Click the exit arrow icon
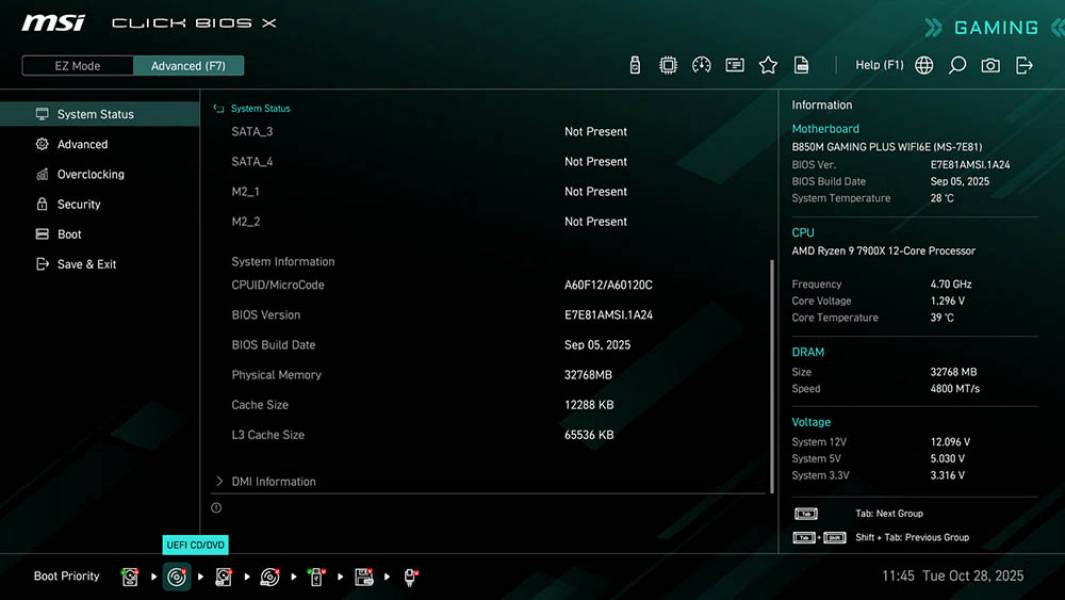The width and height of the screenshot is (1065, 600). tap(1022, 64)
